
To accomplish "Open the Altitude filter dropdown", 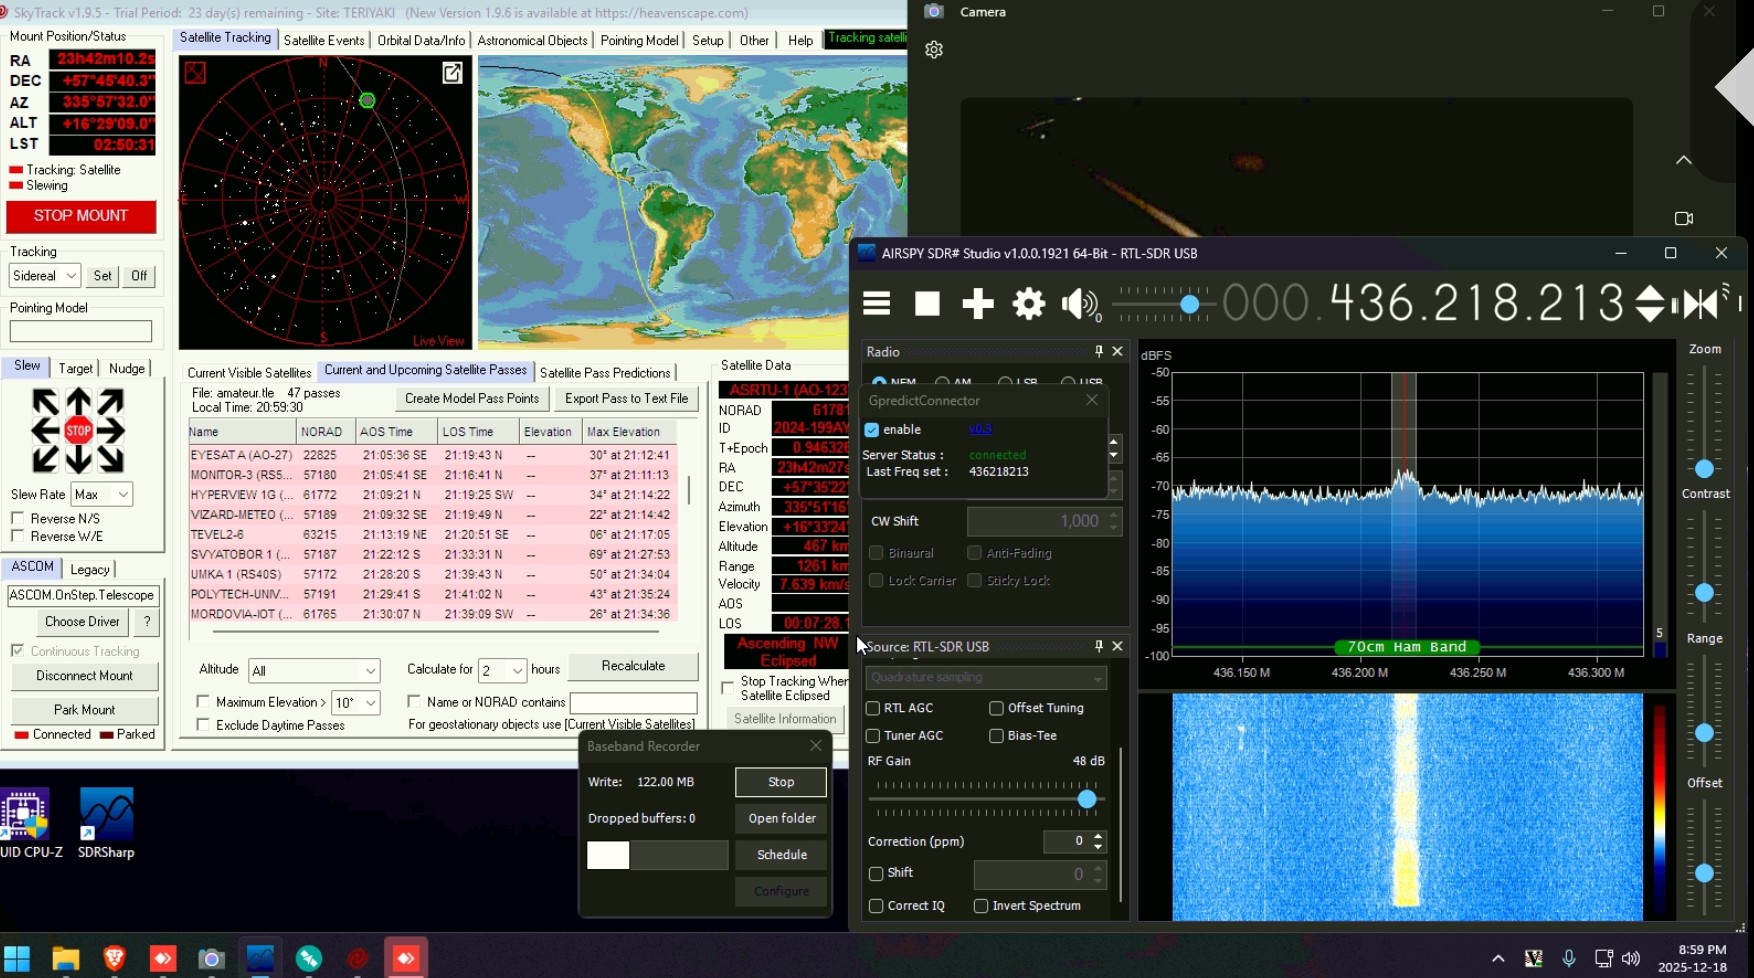I will [313, 671].
